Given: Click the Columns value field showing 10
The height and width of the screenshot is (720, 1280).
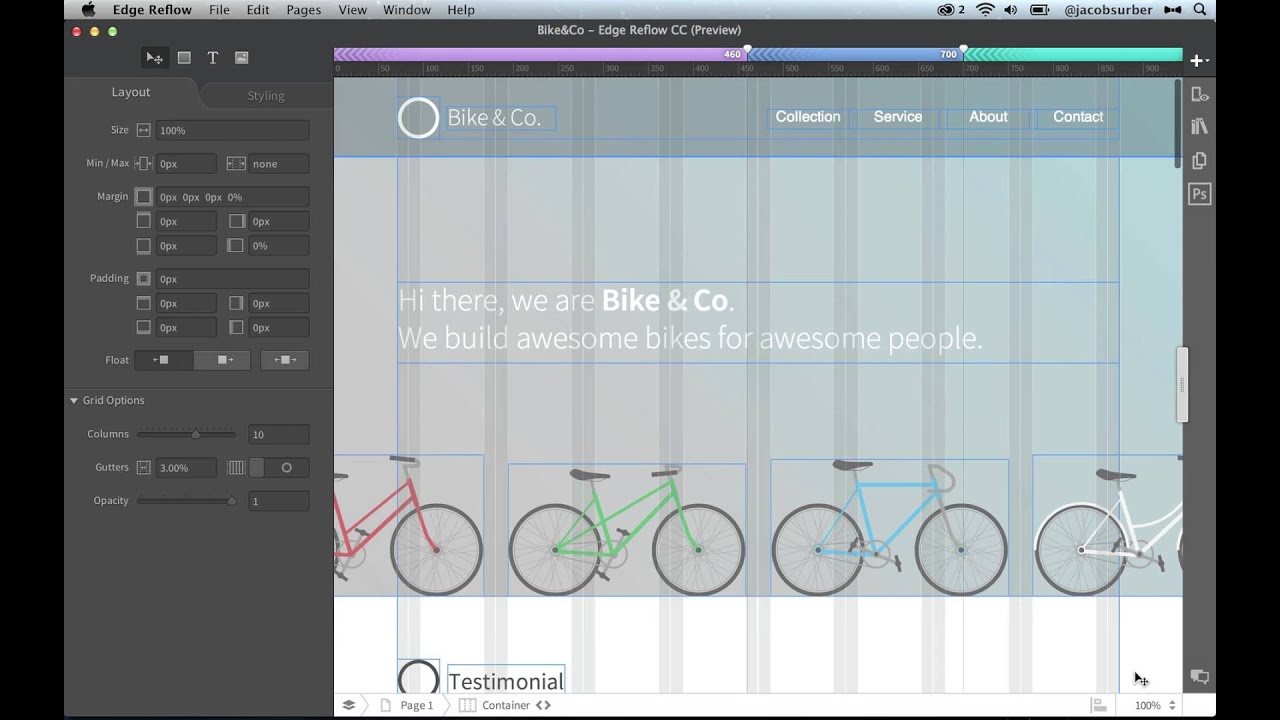Looking at the screenshot, I should click(x=279, y=434).
